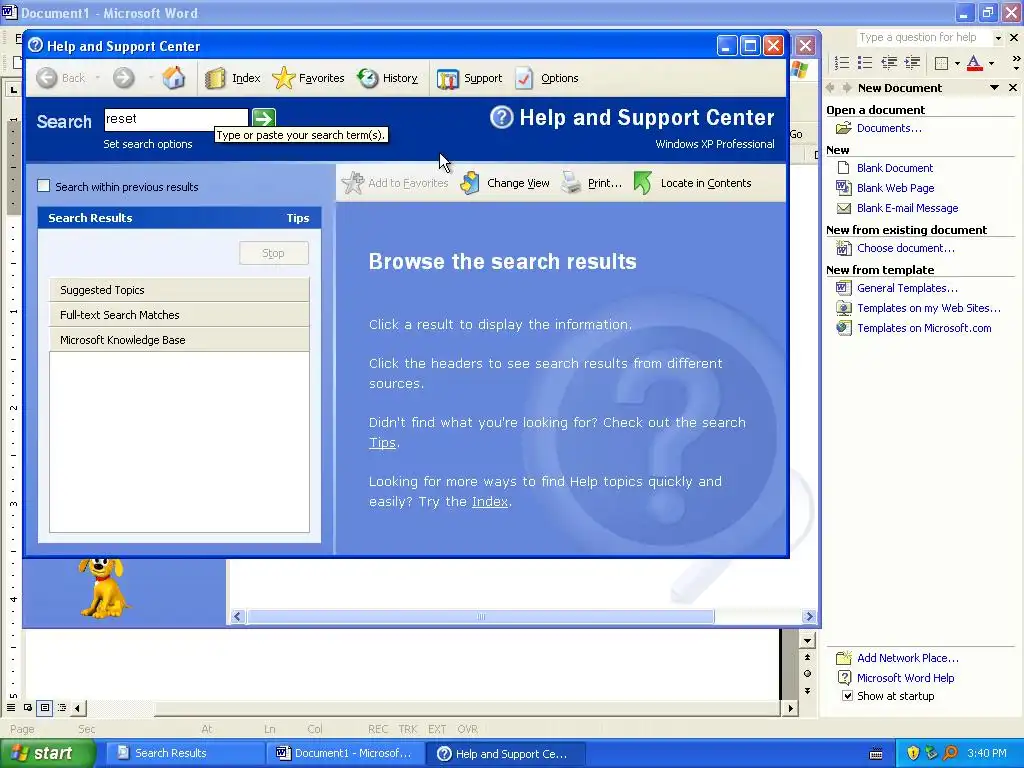
Task: Open the Tips link in Search Results header
Action: click(298, 218)
